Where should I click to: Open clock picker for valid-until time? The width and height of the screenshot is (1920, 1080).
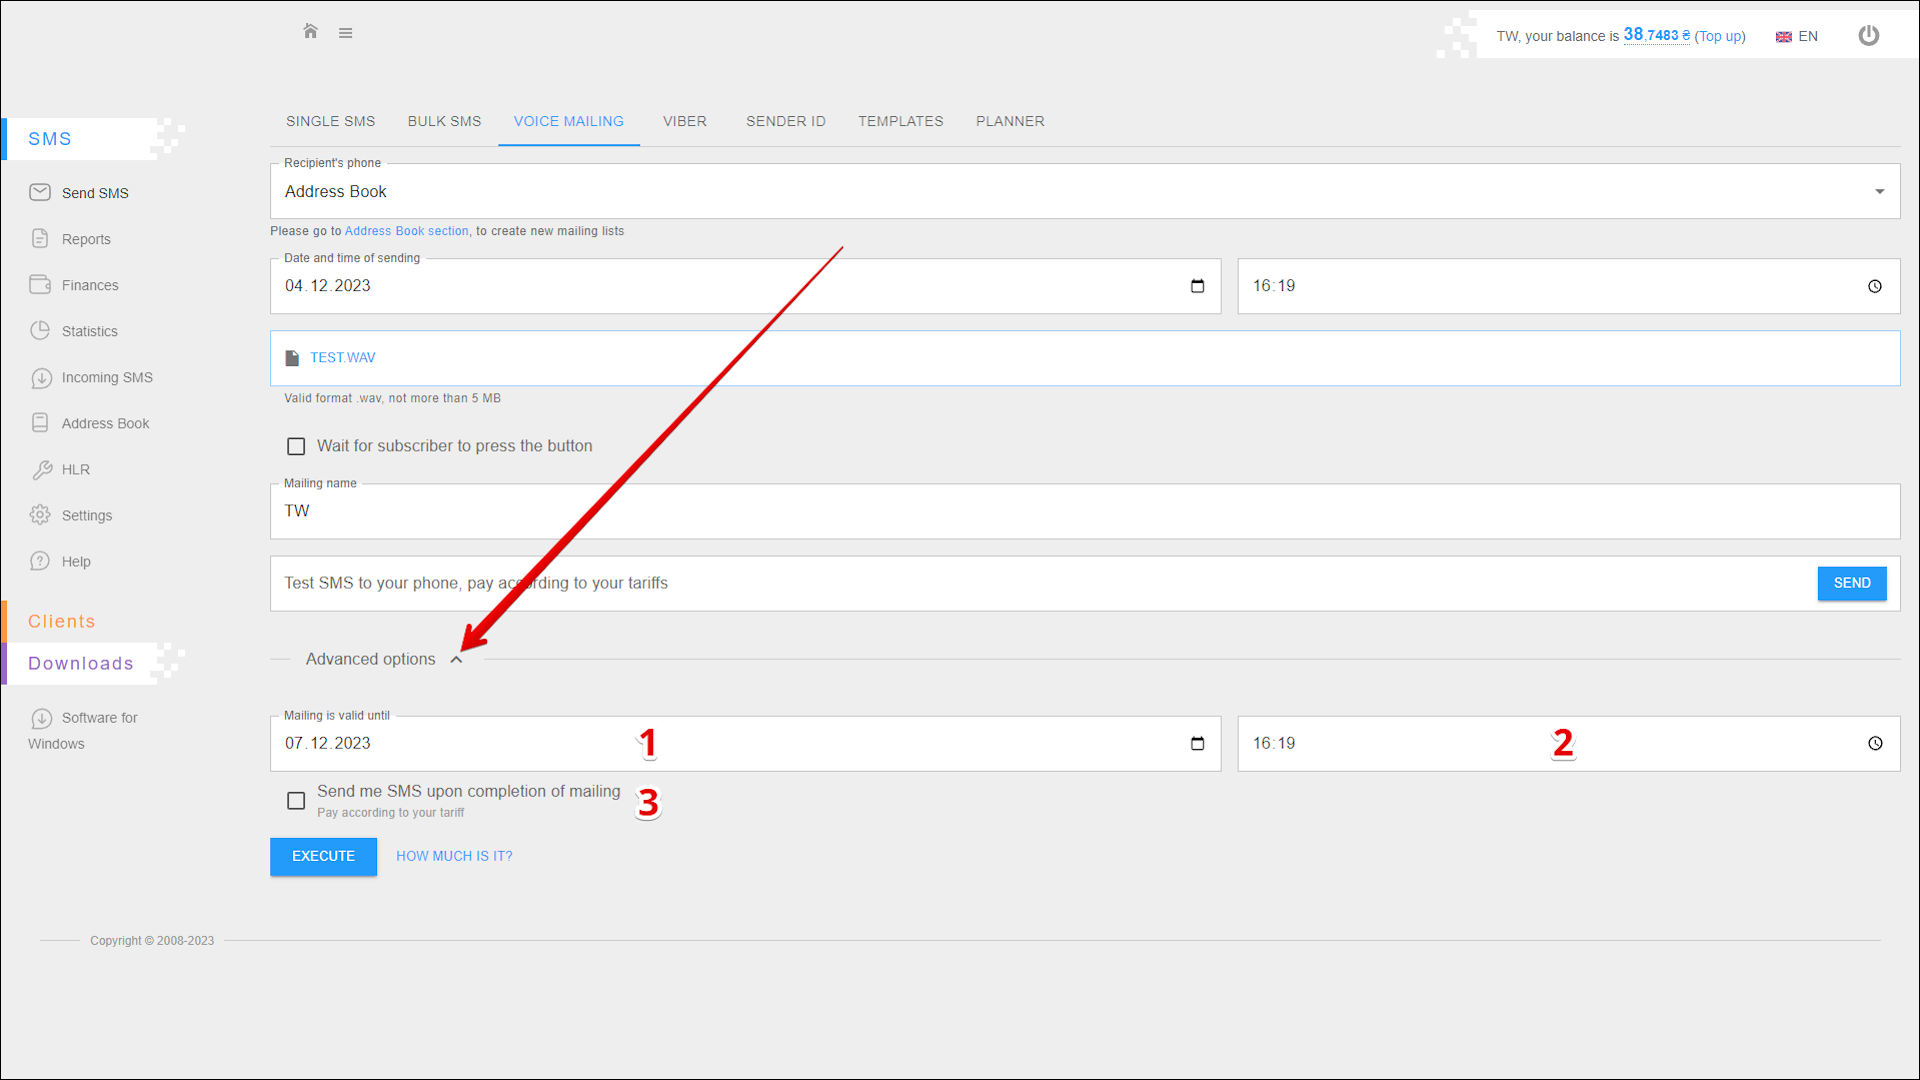coord(1874,743)
